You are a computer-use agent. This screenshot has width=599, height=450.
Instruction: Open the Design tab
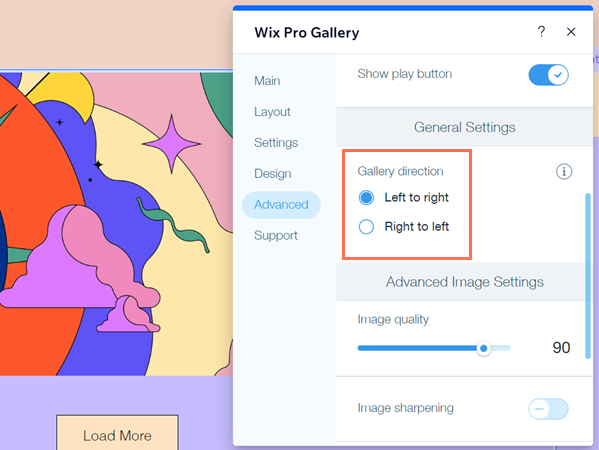coord(273,174)
